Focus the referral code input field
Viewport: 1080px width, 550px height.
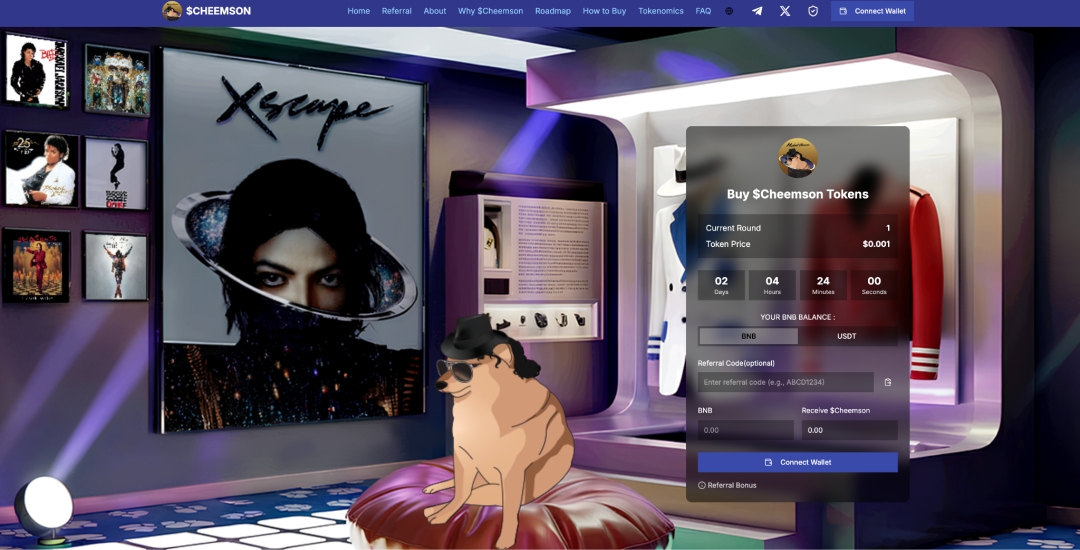[785, 382]
